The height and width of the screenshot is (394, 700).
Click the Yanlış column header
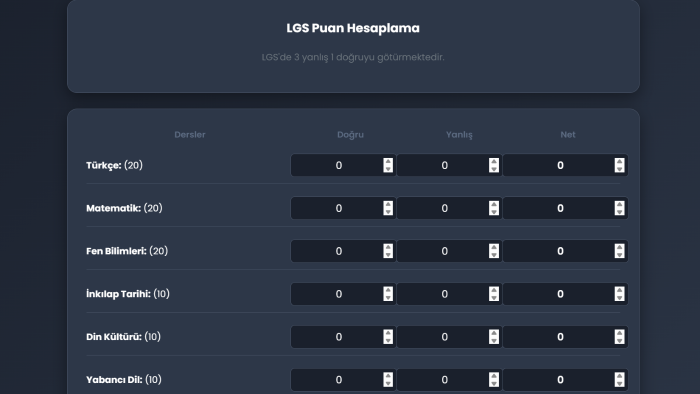pos(459,134)
